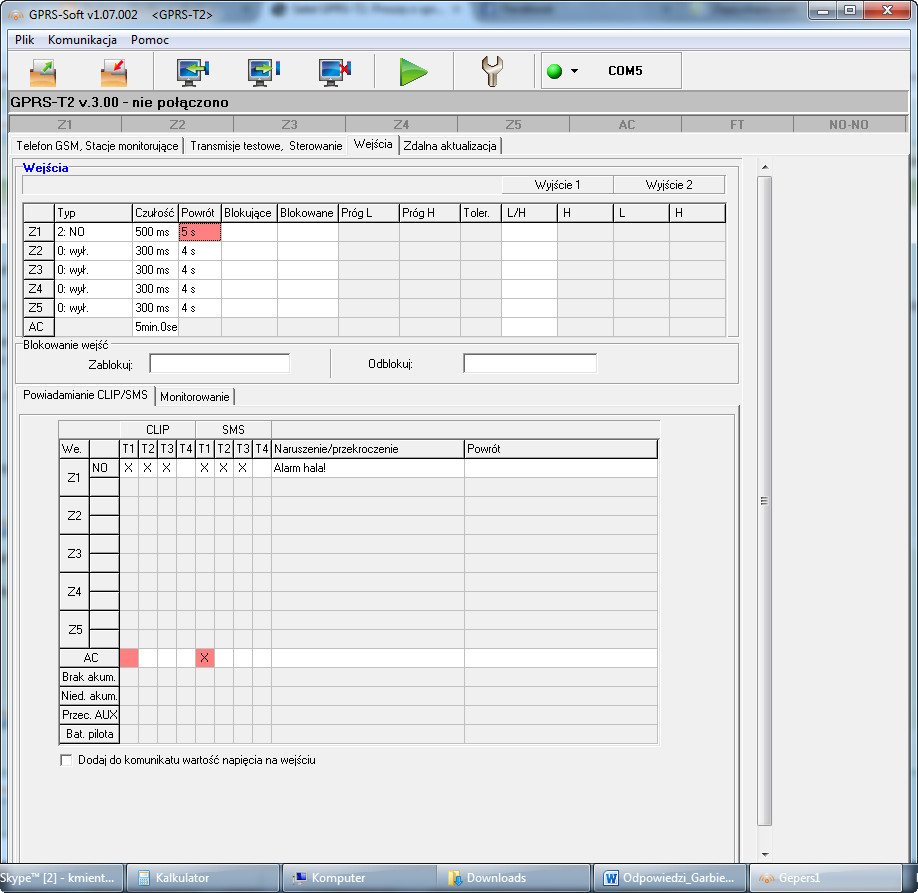Click scroll up arrow of vertical scrollbar
The image size is (918, 893).
tap(765, 167)
